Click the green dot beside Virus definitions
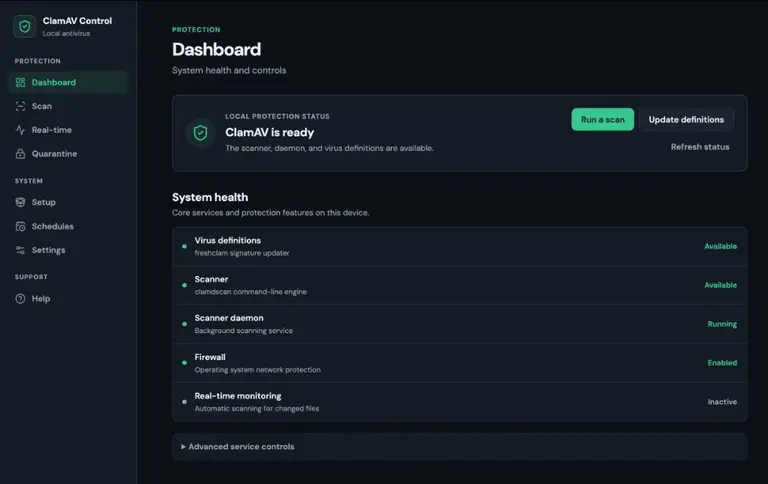This screenshot has height=484, width=768. click(184, 246)
